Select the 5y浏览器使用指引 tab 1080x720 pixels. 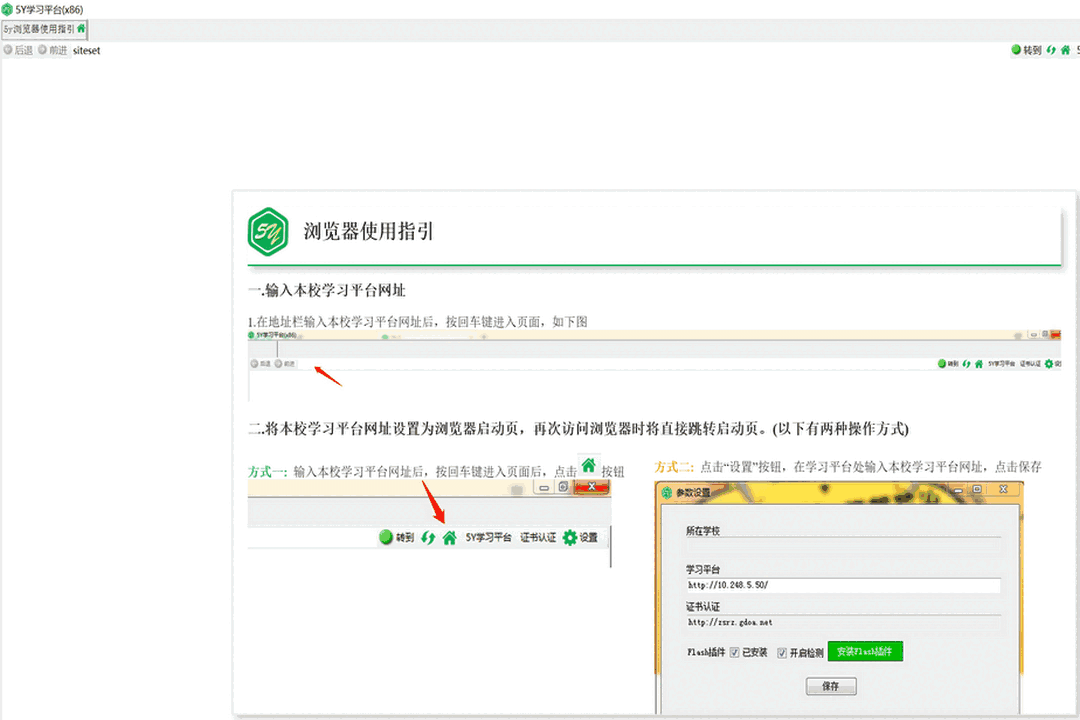point(40,29)
